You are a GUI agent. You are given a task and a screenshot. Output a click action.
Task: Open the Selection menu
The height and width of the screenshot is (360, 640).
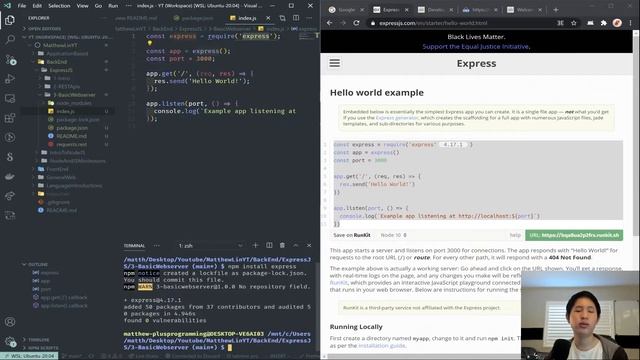click(x=59, y=6)
